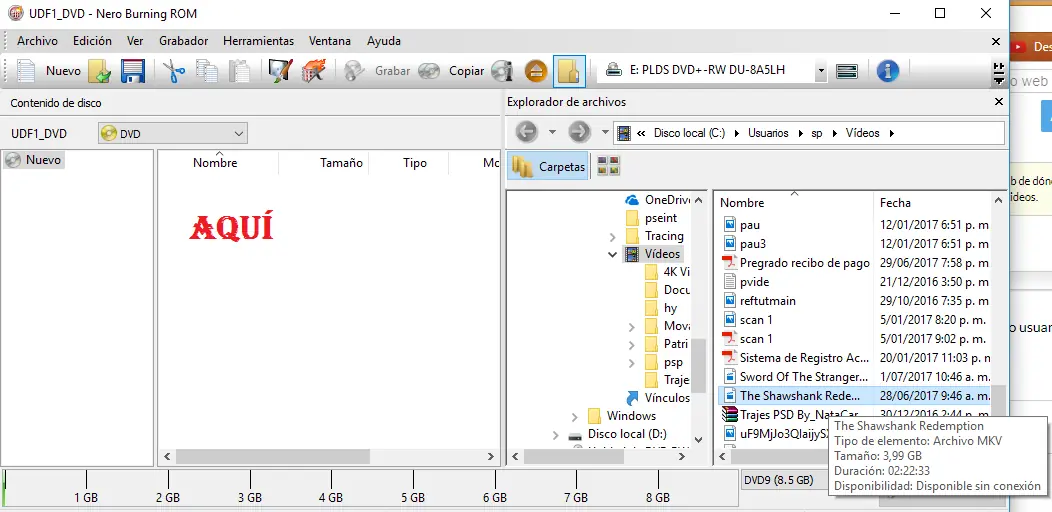Open the Edición menu

93,41
